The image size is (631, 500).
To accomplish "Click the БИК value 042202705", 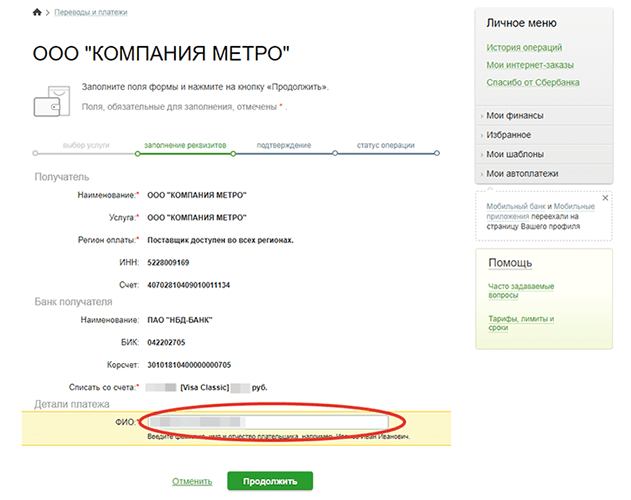I will (166, 343).
